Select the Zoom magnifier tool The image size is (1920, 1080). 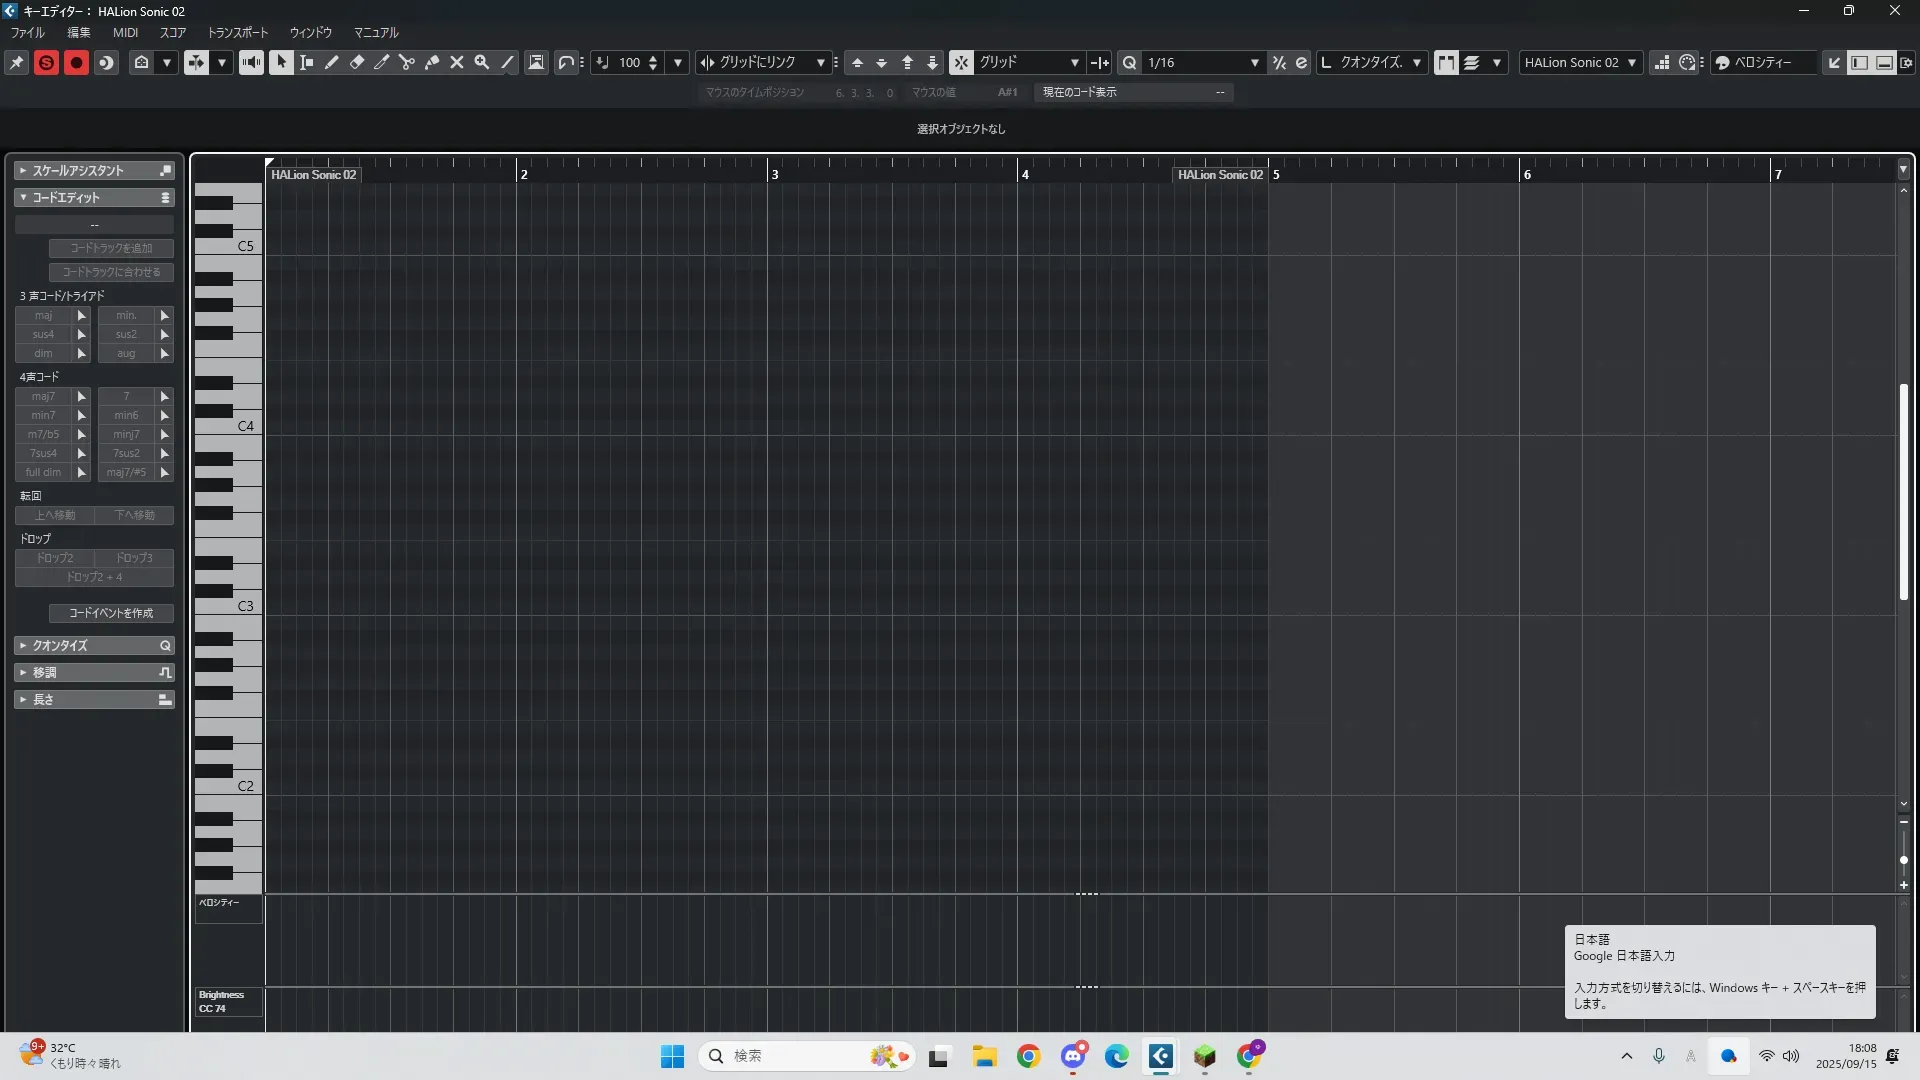coord(482,62)
